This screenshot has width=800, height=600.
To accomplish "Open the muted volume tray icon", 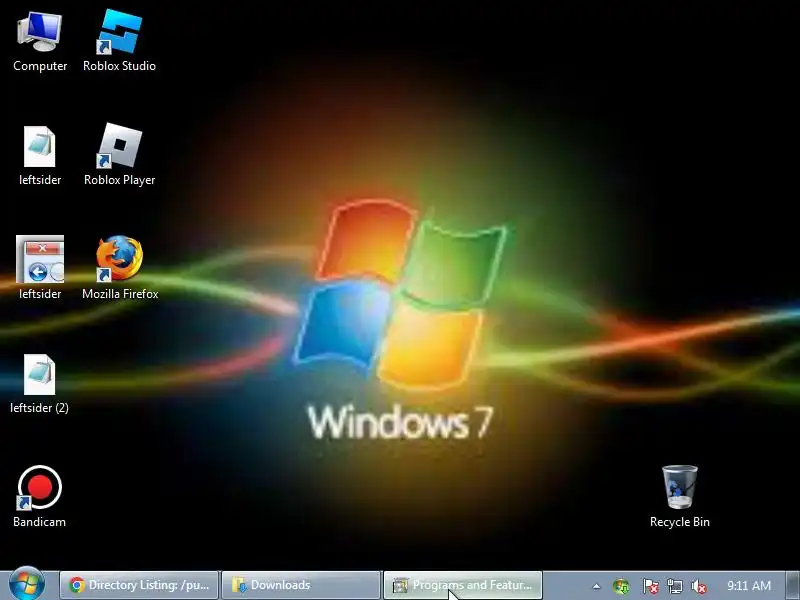I will [x=698, y=586].
